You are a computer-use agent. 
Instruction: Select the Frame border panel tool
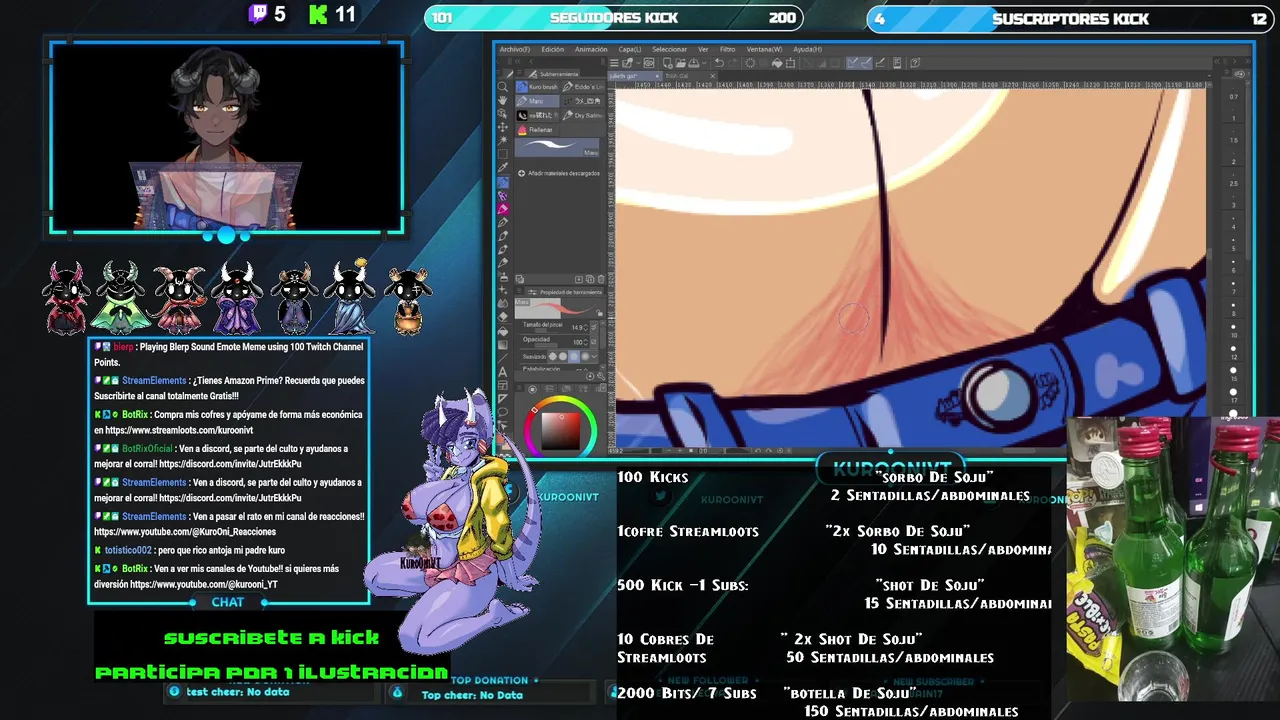pyautogui.click(x=502, y=385)
